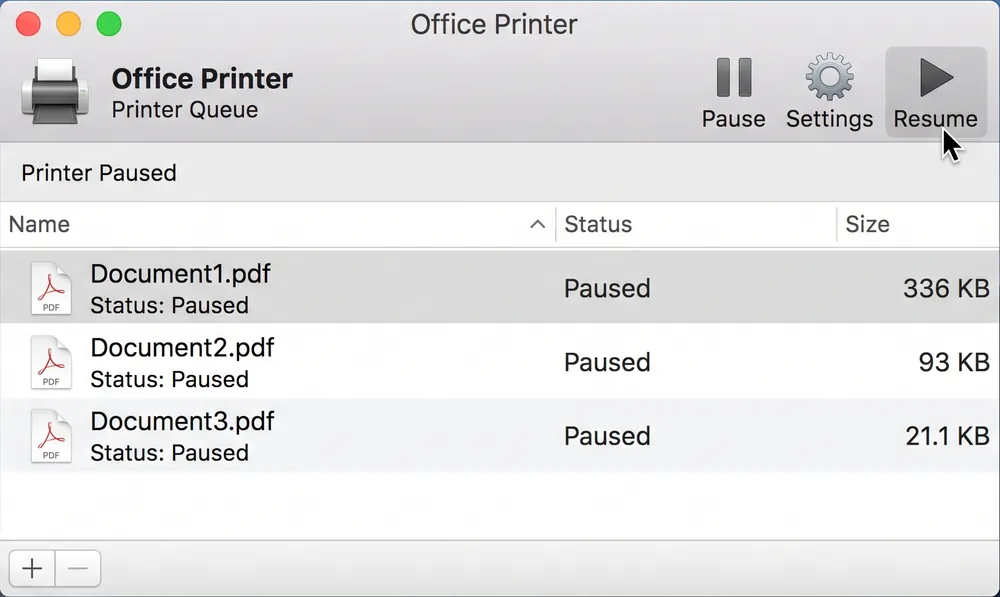Select the Document1.pdf job name

pyautogui.click(x=180, y=274)
